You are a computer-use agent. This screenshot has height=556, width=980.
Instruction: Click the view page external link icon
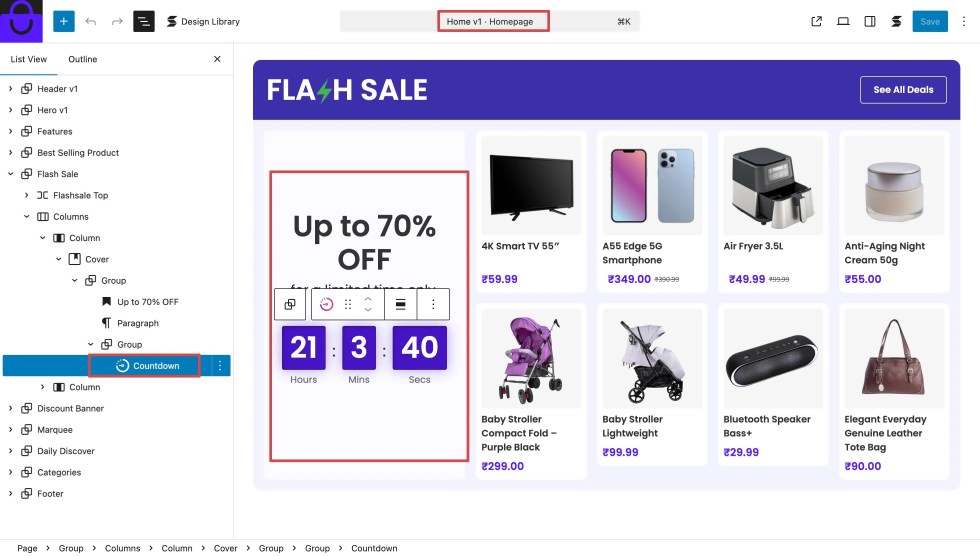point(817,21)
